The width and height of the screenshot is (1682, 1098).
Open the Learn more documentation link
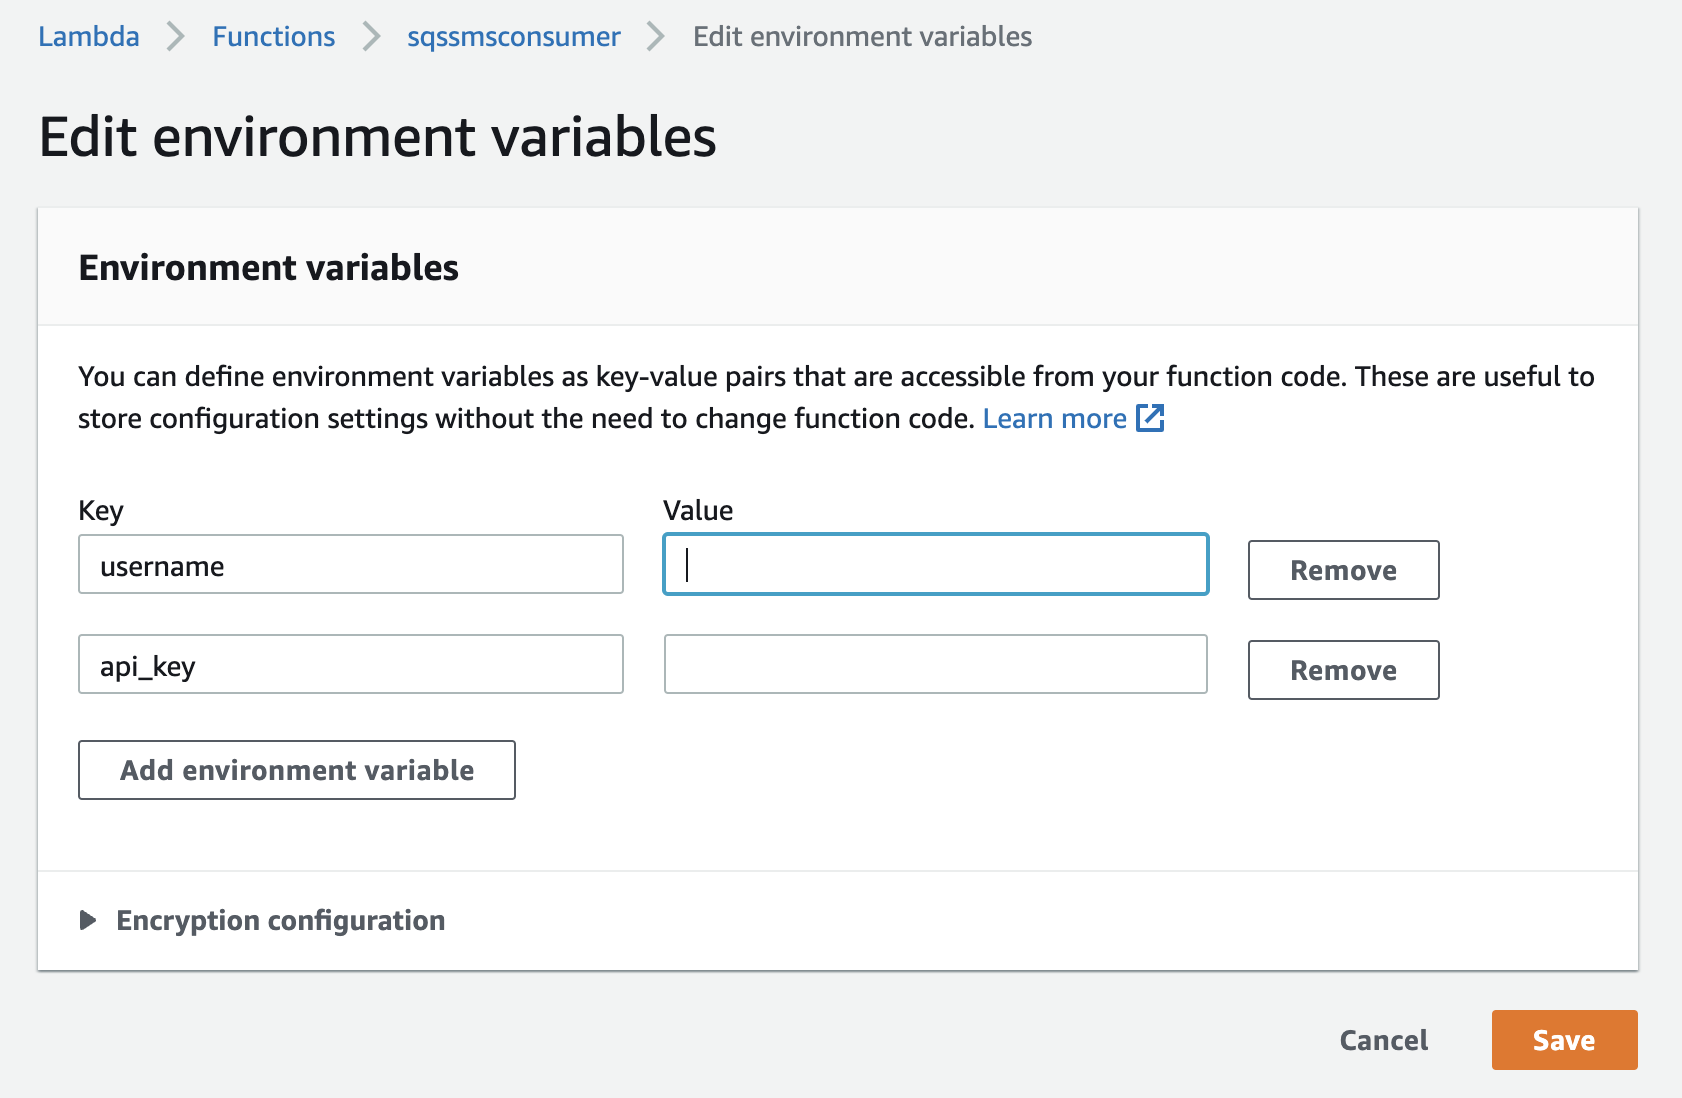pyautogui.click(x=1054, y=418)
